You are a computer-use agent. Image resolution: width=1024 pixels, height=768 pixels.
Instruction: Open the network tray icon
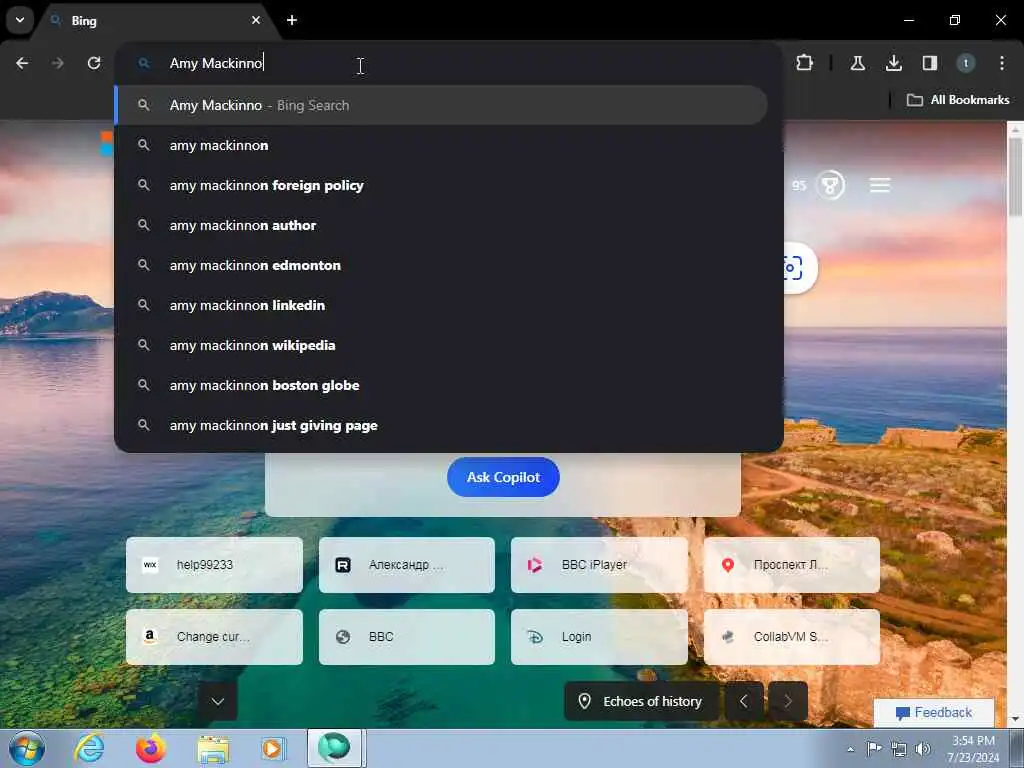click(x=899, y=749)
